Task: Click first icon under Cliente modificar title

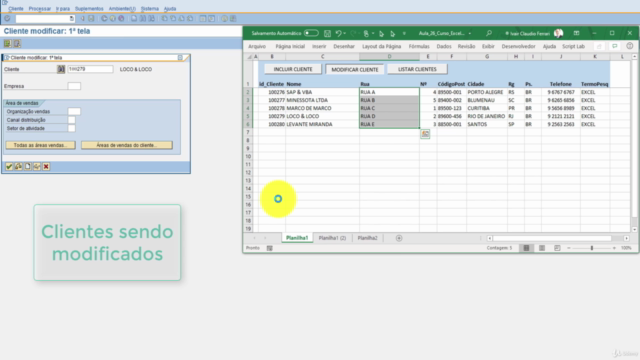Action: point(7,43)
